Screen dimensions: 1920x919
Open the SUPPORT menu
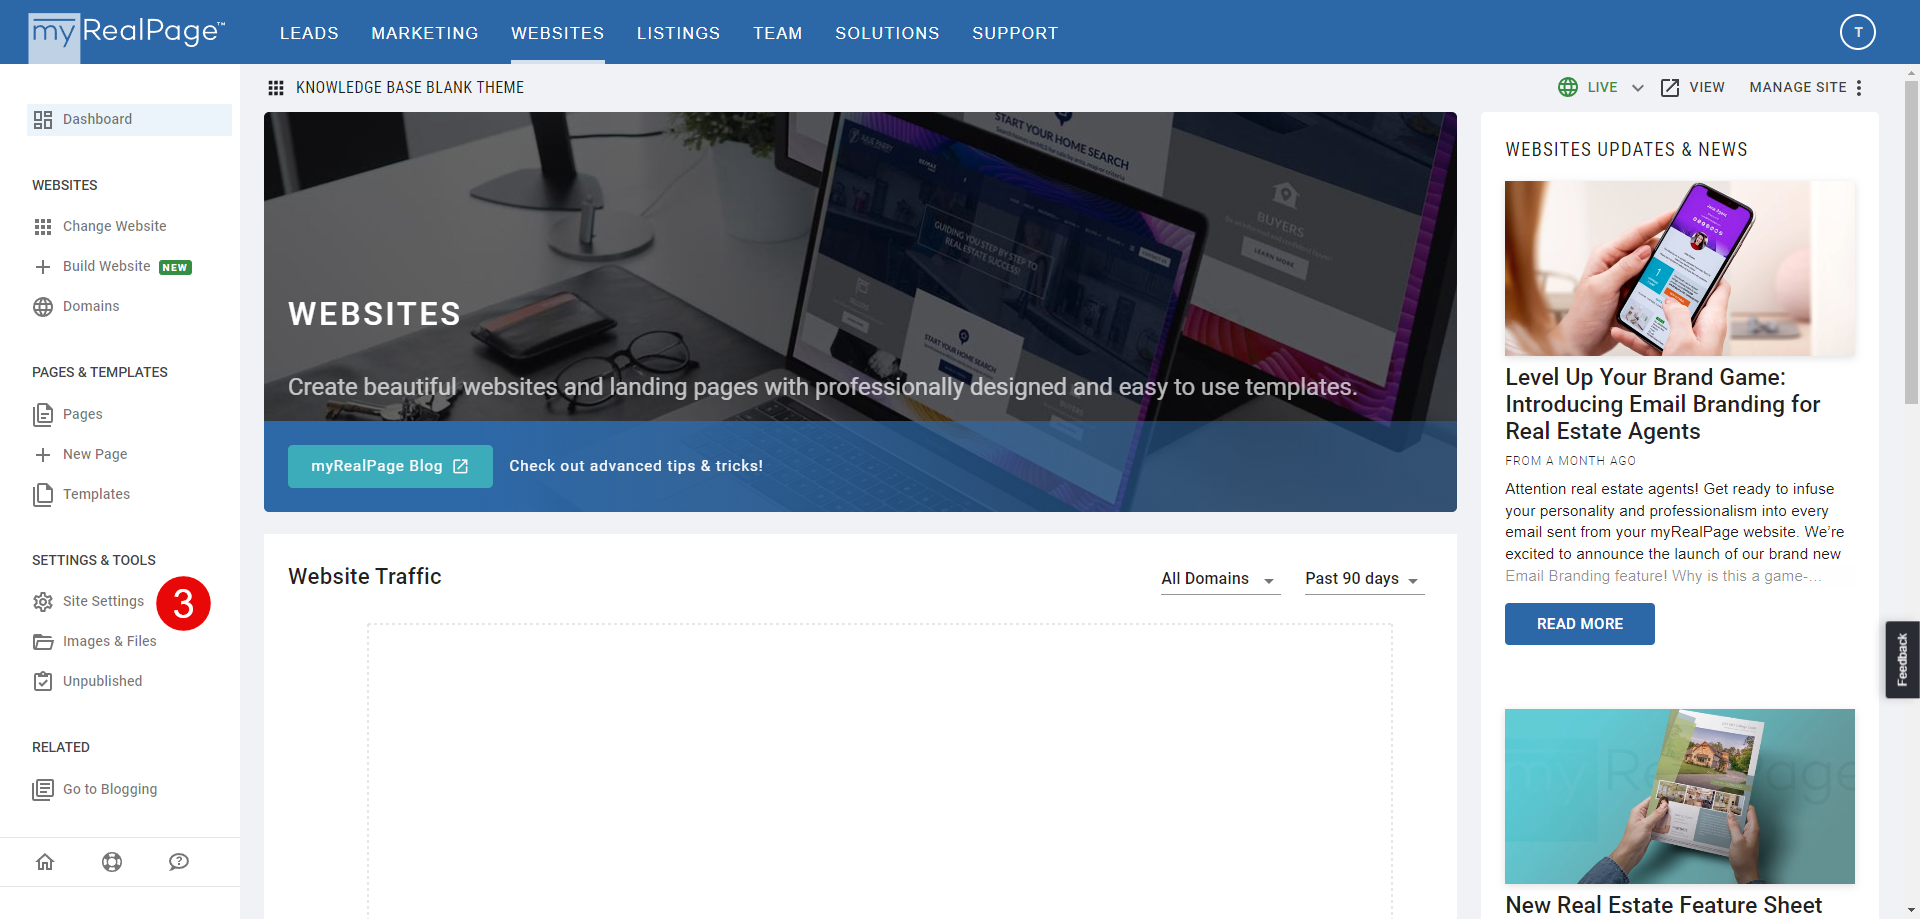tap(1015, 33)
